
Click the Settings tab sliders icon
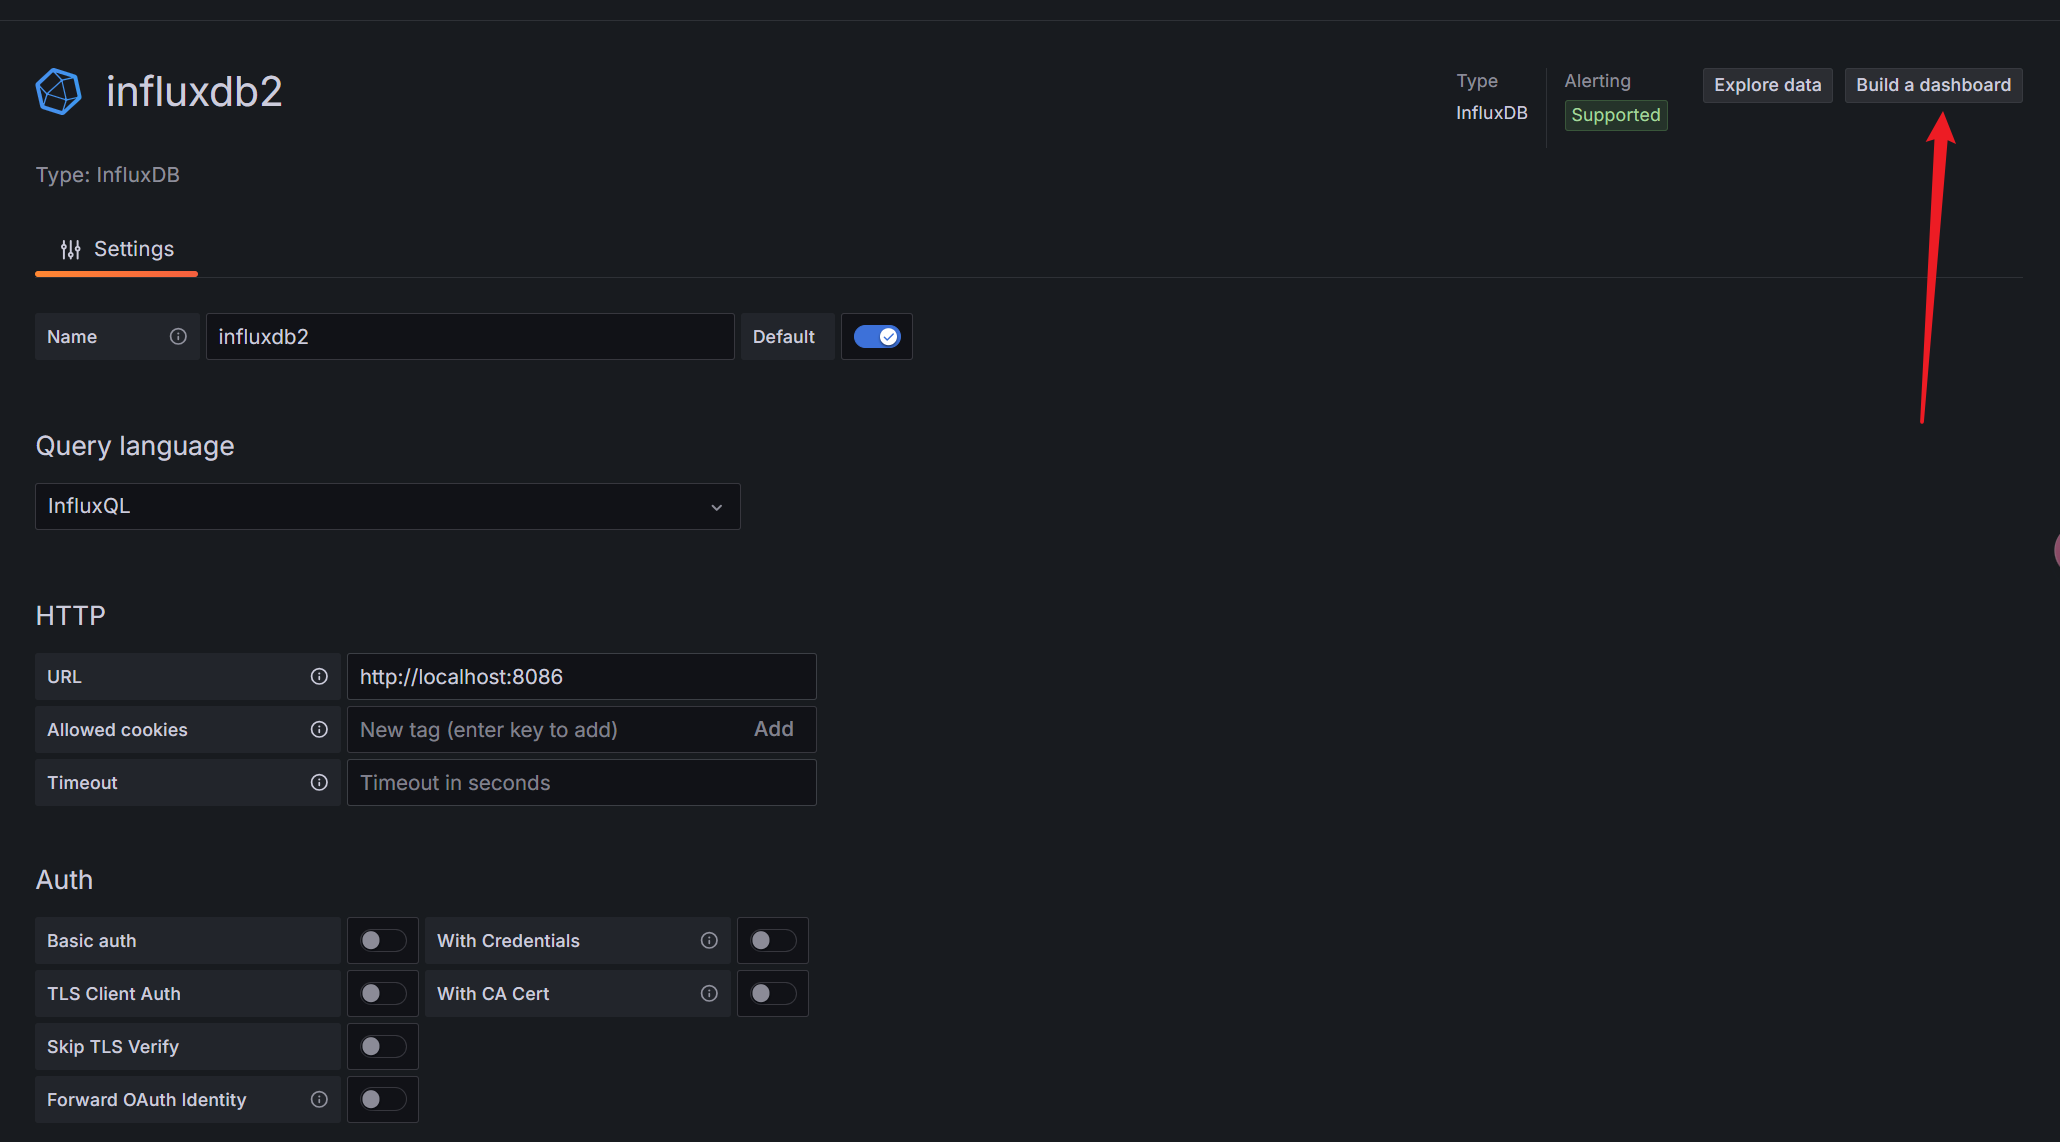(x=70, y=250)
